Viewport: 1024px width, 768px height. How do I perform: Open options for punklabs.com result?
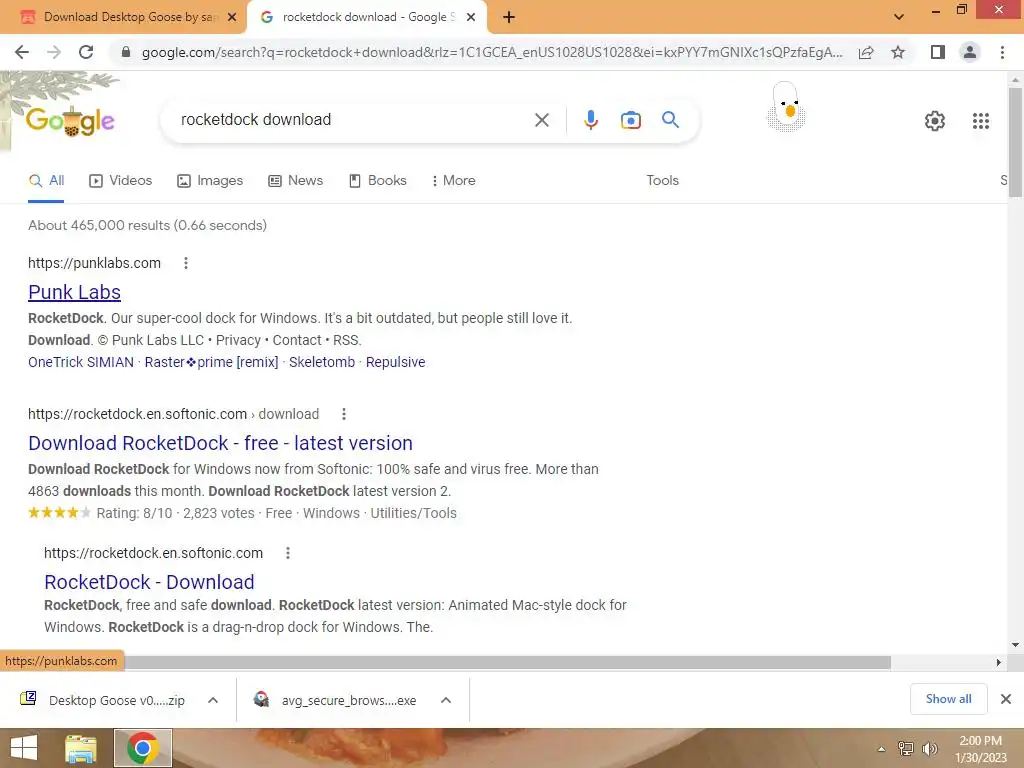pyautogui.click(x=186, y=263)
